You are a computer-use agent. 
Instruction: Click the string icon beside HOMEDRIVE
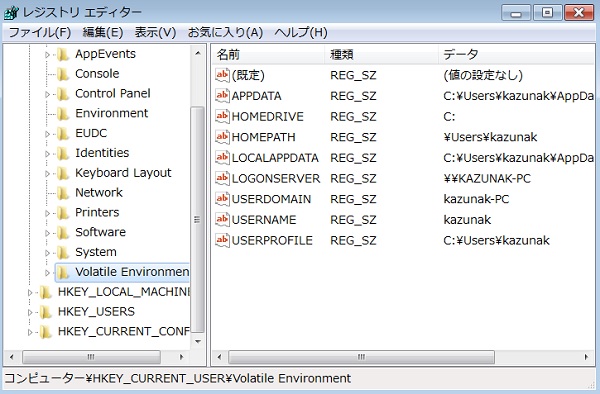pos(222,116)
